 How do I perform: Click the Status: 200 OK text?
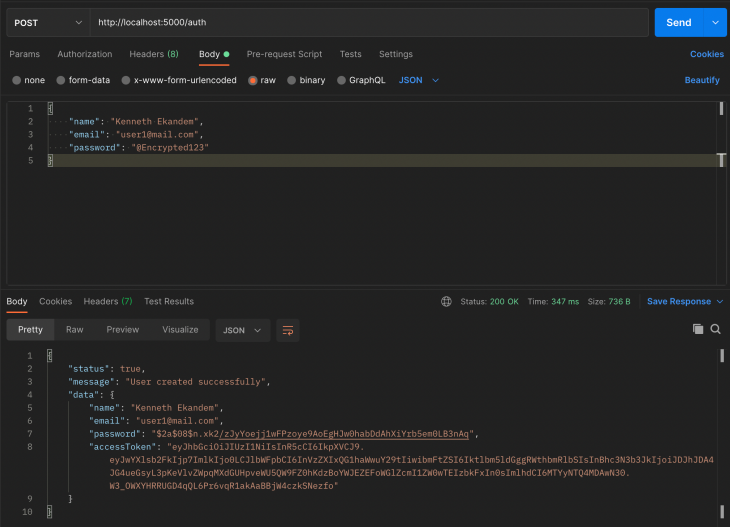[489, 302]
